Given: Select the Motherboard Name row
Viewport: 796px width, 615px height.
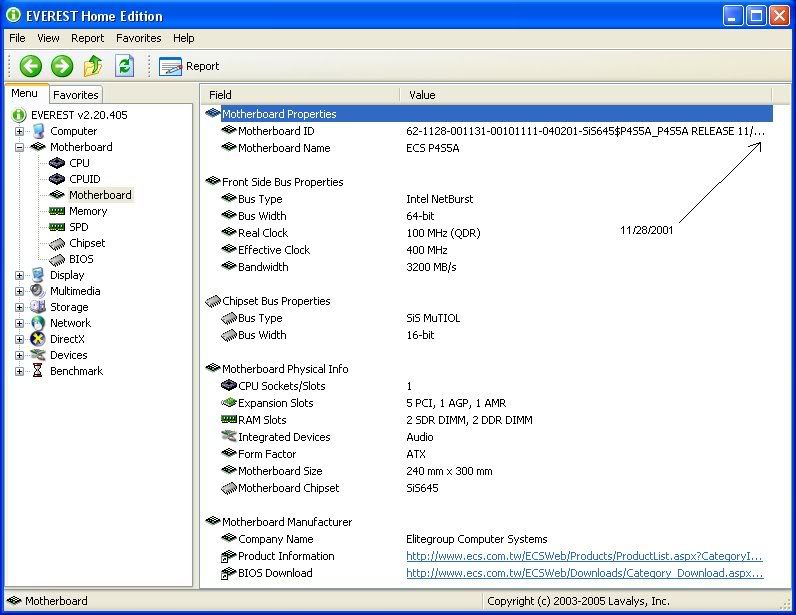Looking at the screenshot, I should tap(488, 148).
